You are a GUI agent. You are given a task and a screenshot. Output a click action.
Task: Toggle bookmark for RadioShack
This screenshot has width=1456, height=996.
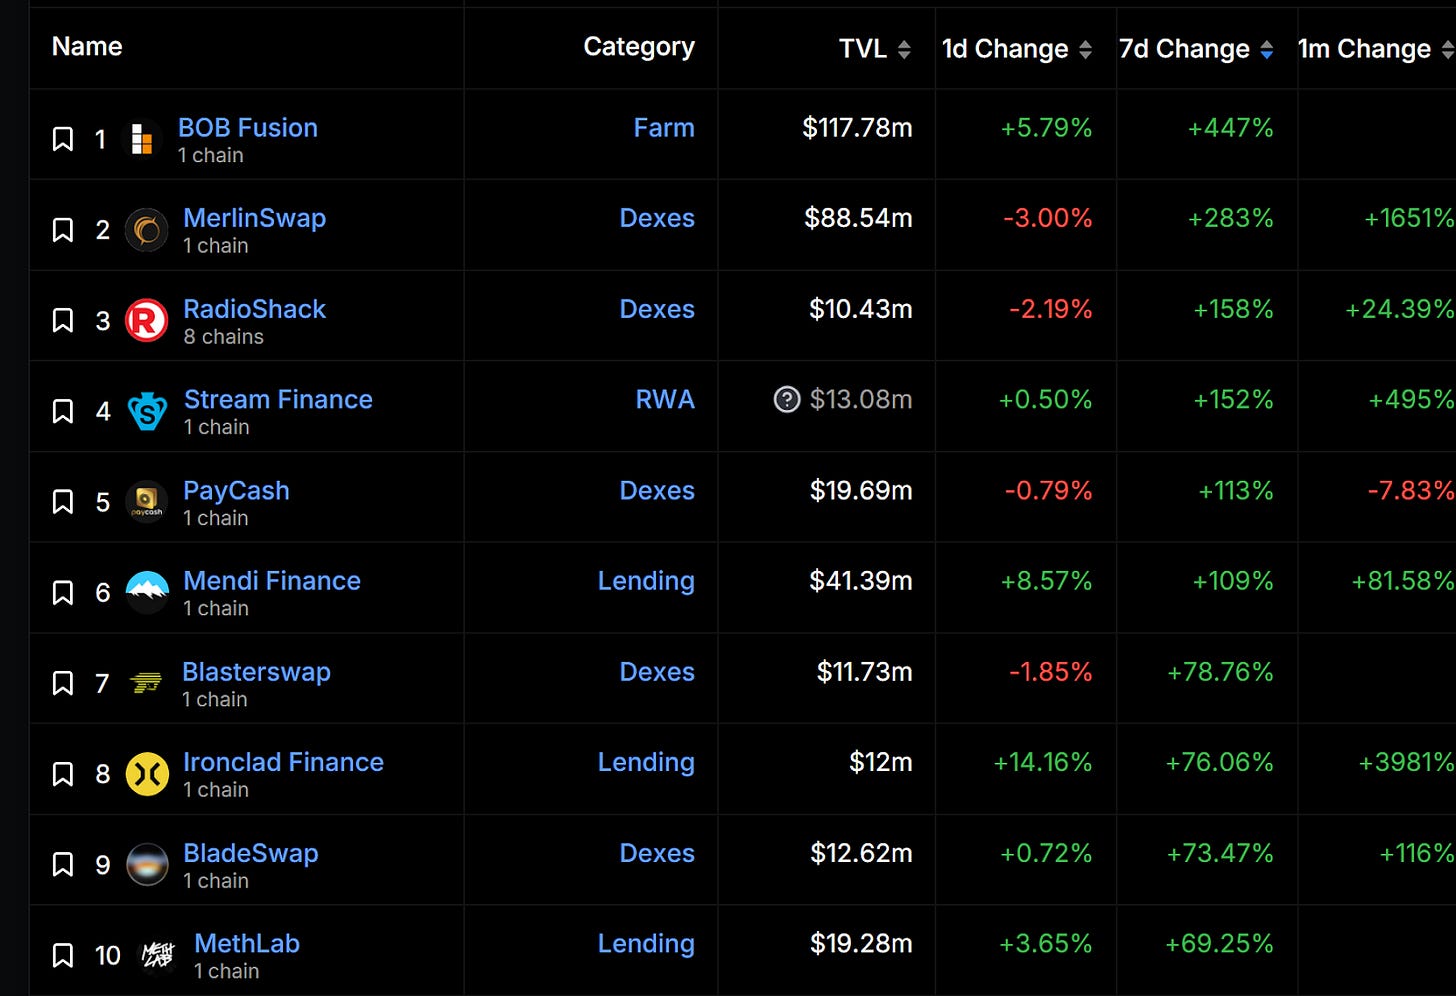[62, 321]
